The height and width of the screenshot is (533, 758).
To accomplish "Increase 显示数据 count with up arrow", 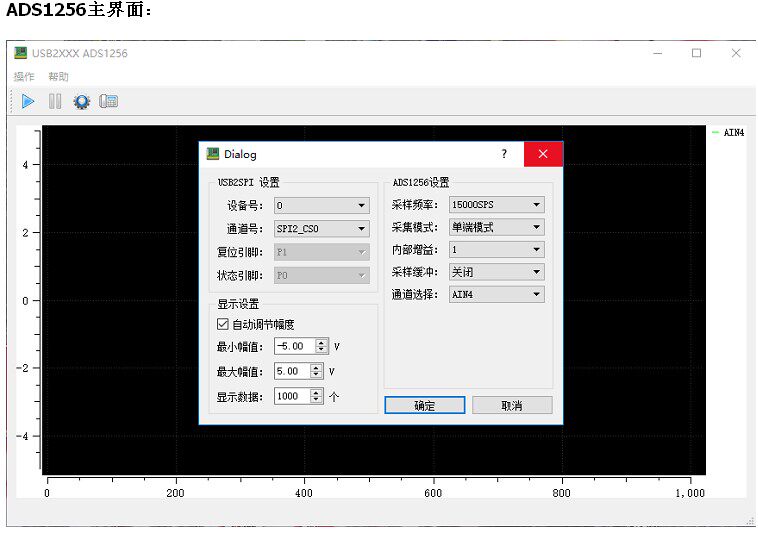I will [316, 392].
